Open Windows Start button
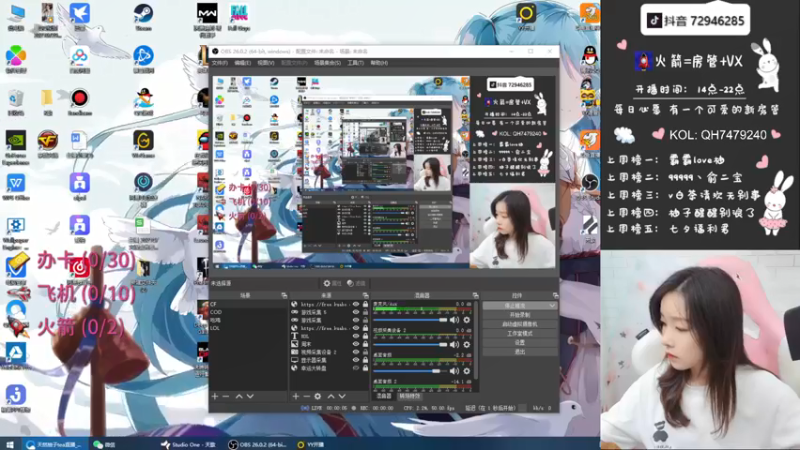This screenshot has width=800, height=450. (10, 444)
